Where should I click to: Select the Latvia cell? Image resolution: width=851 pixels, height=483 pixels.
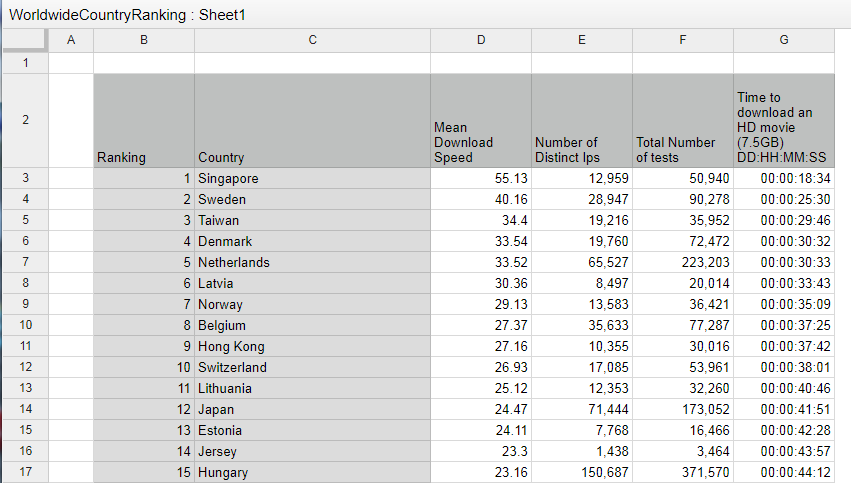coord(313,283)
